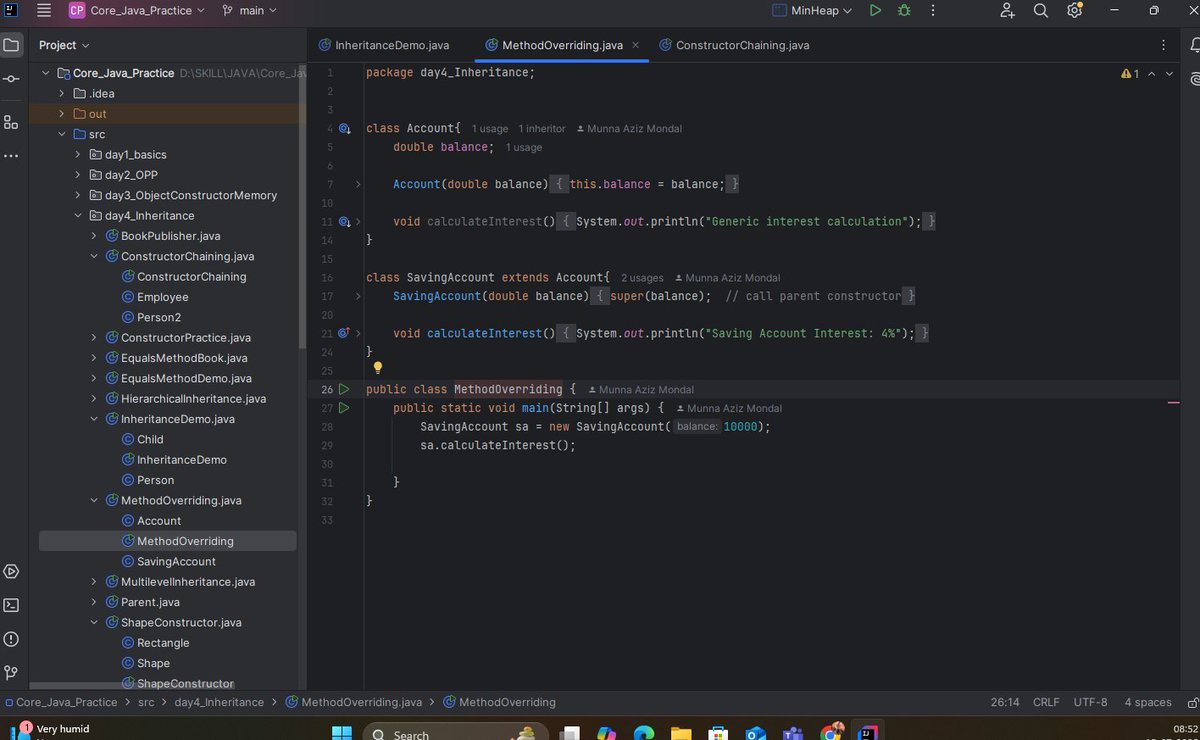Open the MinHeap run configuration dropdown
This screenshot has height=740, width=1200.
point(812,10)
